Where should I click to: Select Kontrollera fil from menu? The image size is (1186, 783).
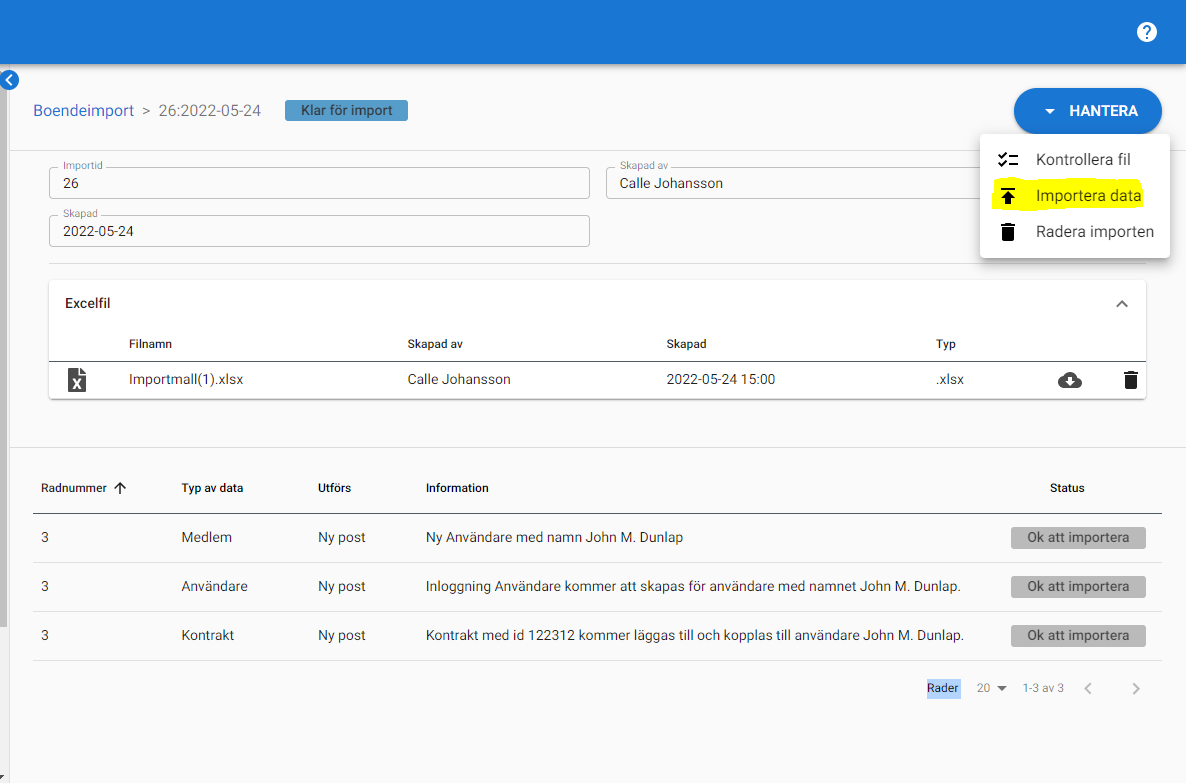click(1082, 160)
